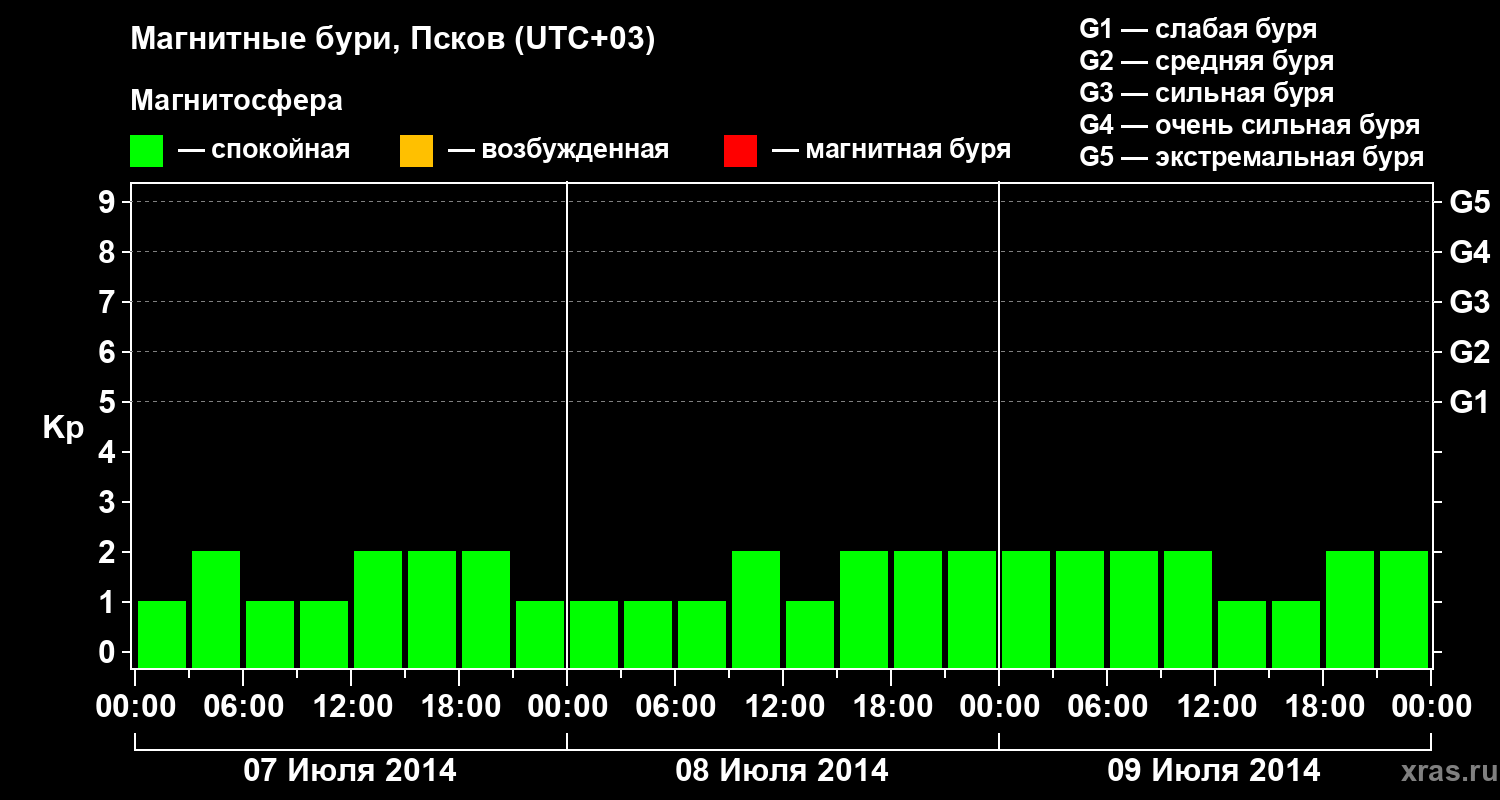Select the 'Магнитосфера' legend heading

237,101
